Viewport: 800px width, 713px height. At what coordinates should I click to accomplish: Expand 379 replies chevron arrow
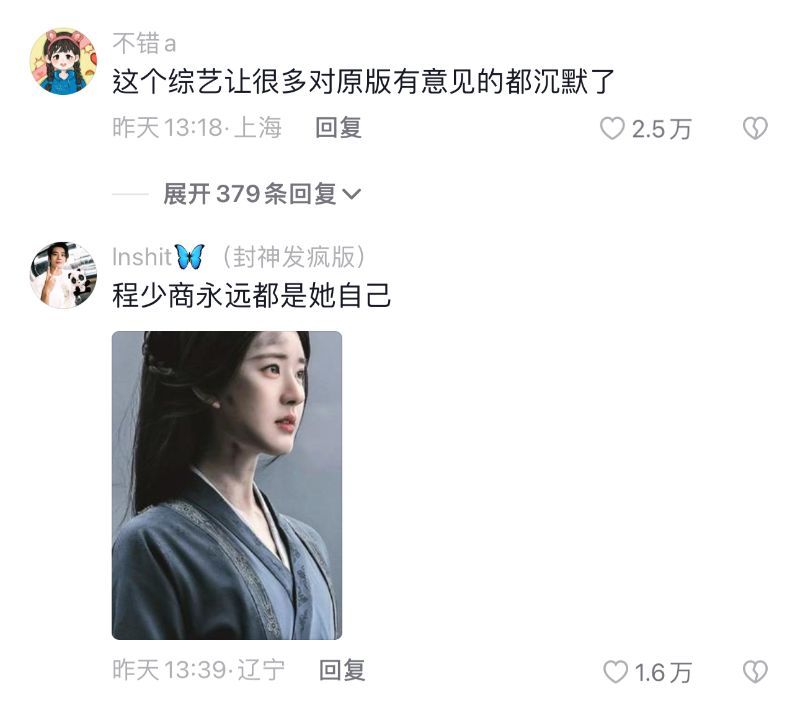tap(352, 194)
